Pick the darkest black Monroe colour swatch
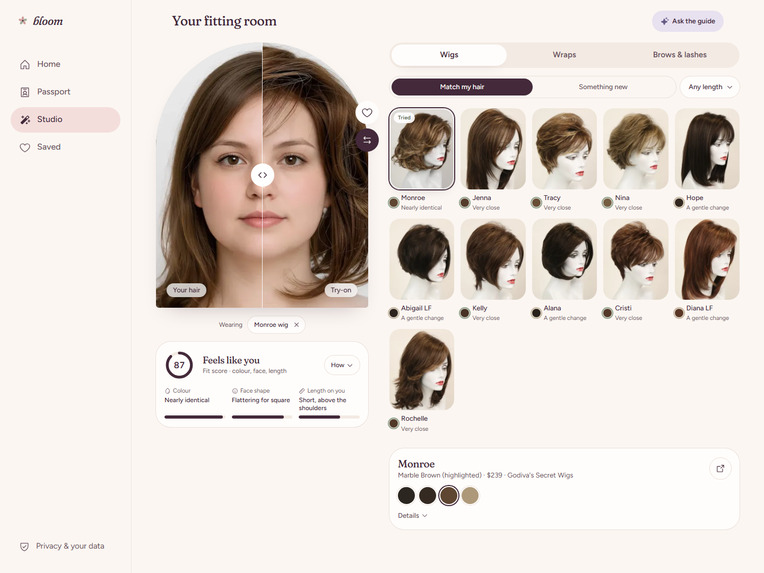Viewport: 764px width, 573px height. (406, 496)
